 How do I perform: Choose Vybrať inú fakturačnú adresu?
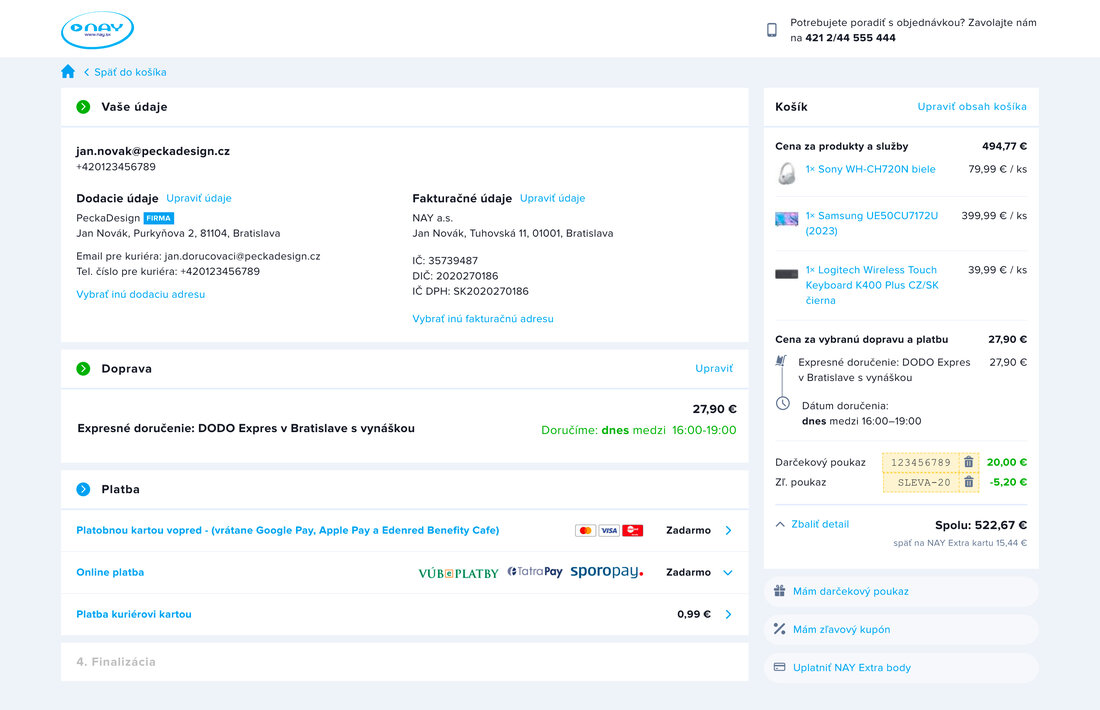tap(483, 319)
